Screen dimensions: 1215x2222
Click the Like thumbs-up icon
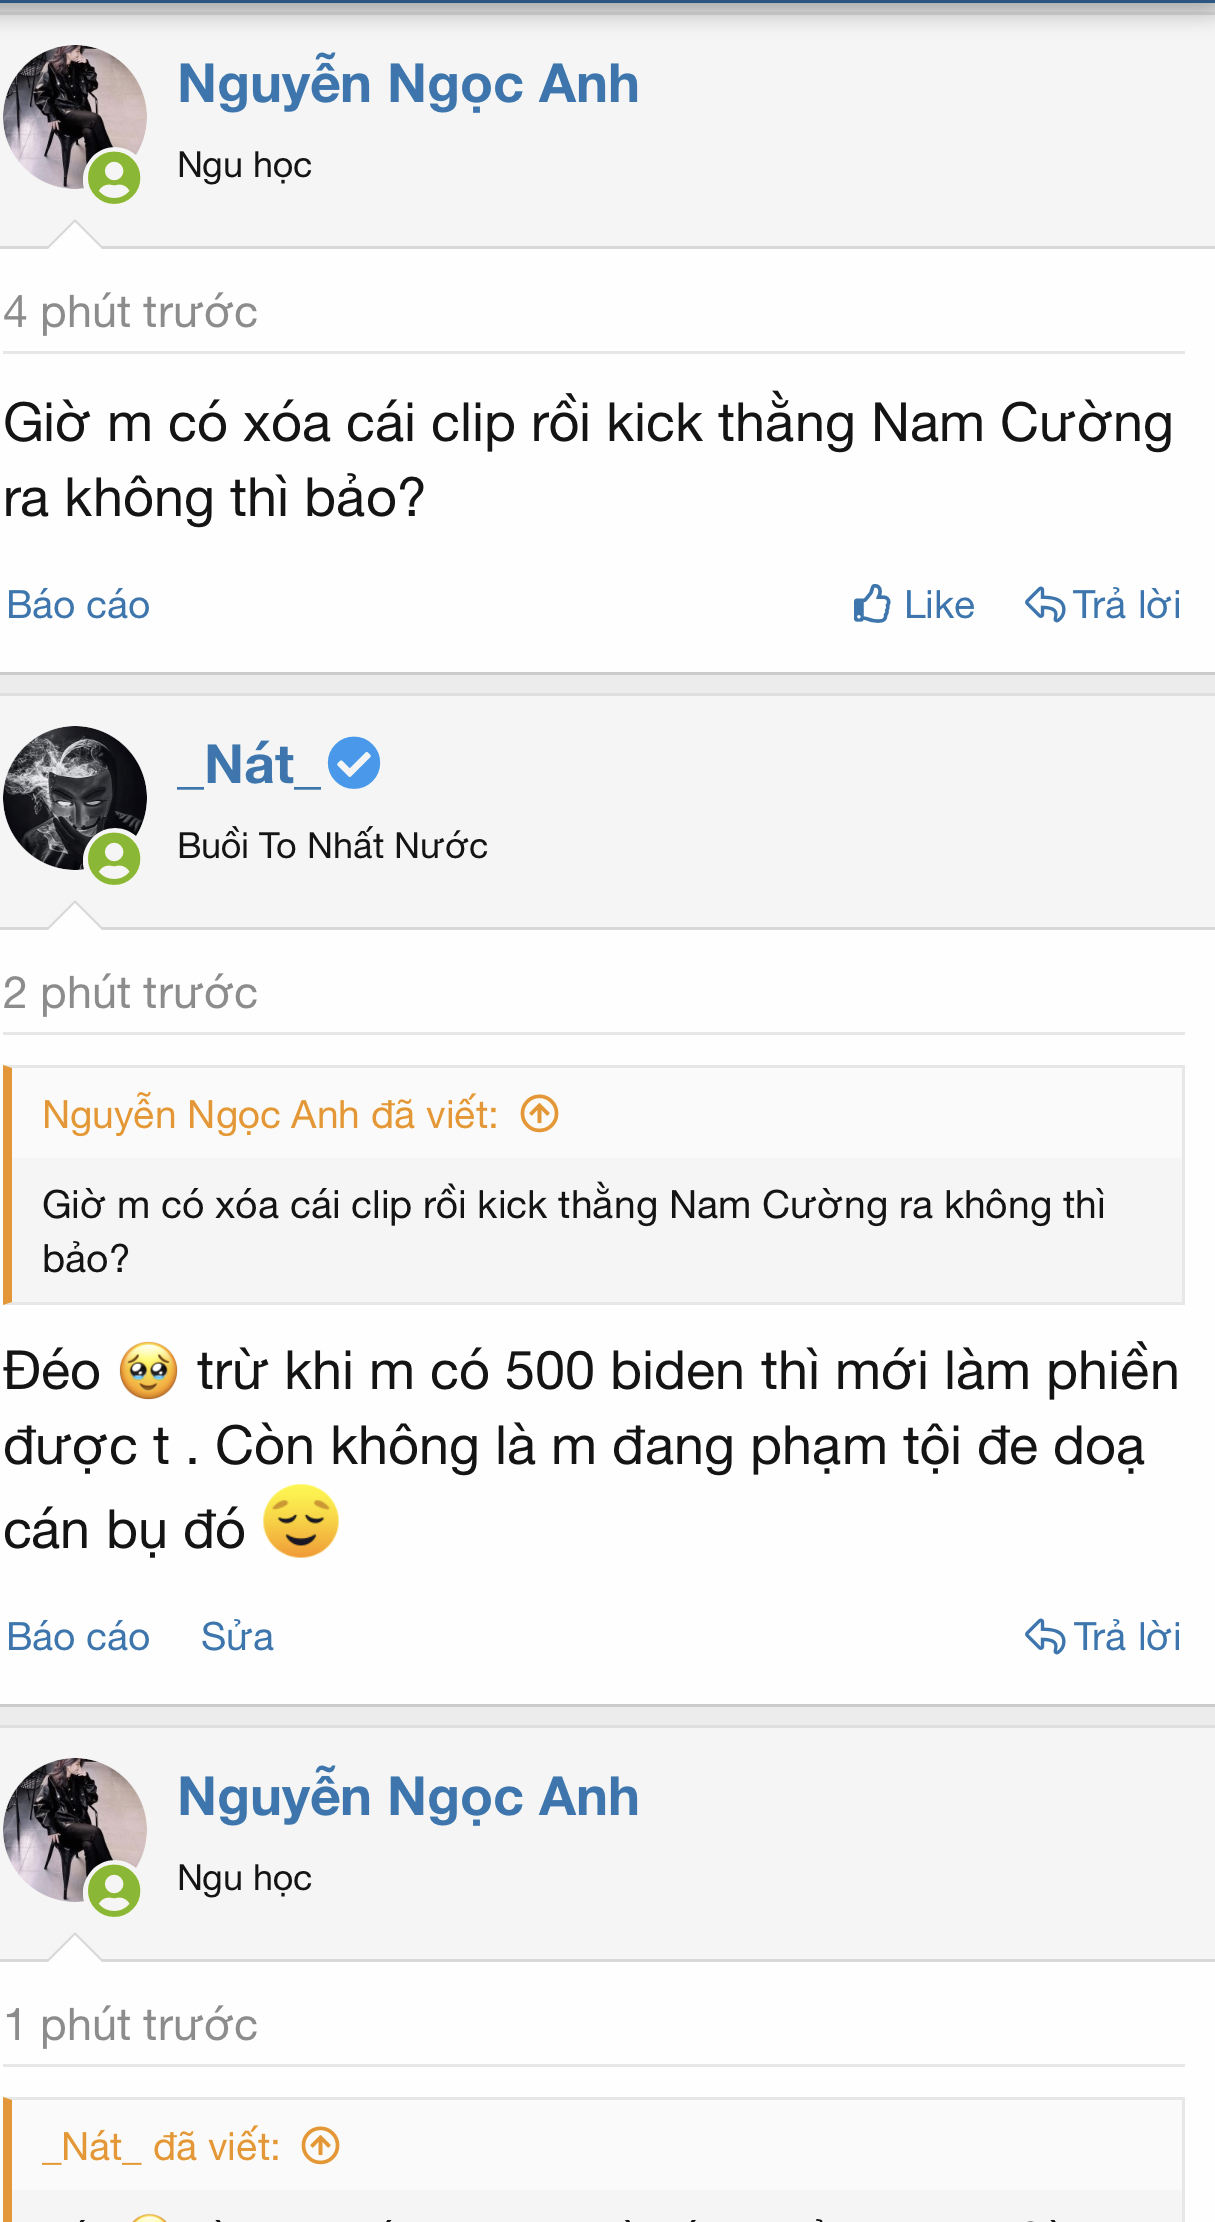click(x=872, y=604)
